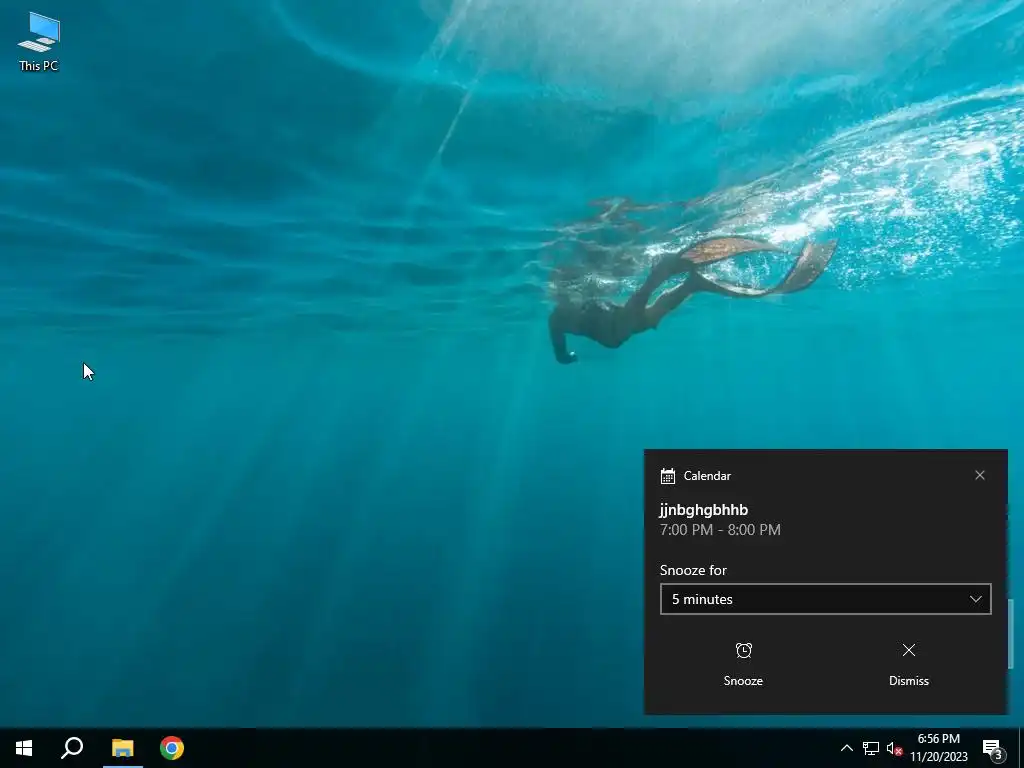Expand the Snooze for 5 minutes dropdown

coord(825,599)
